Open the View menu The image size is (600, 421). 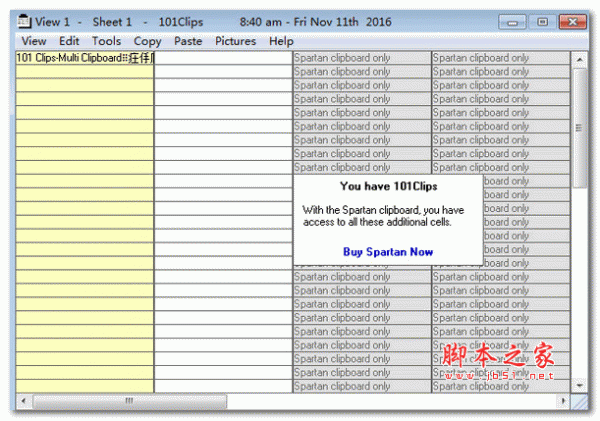click(x=34, y=41)
